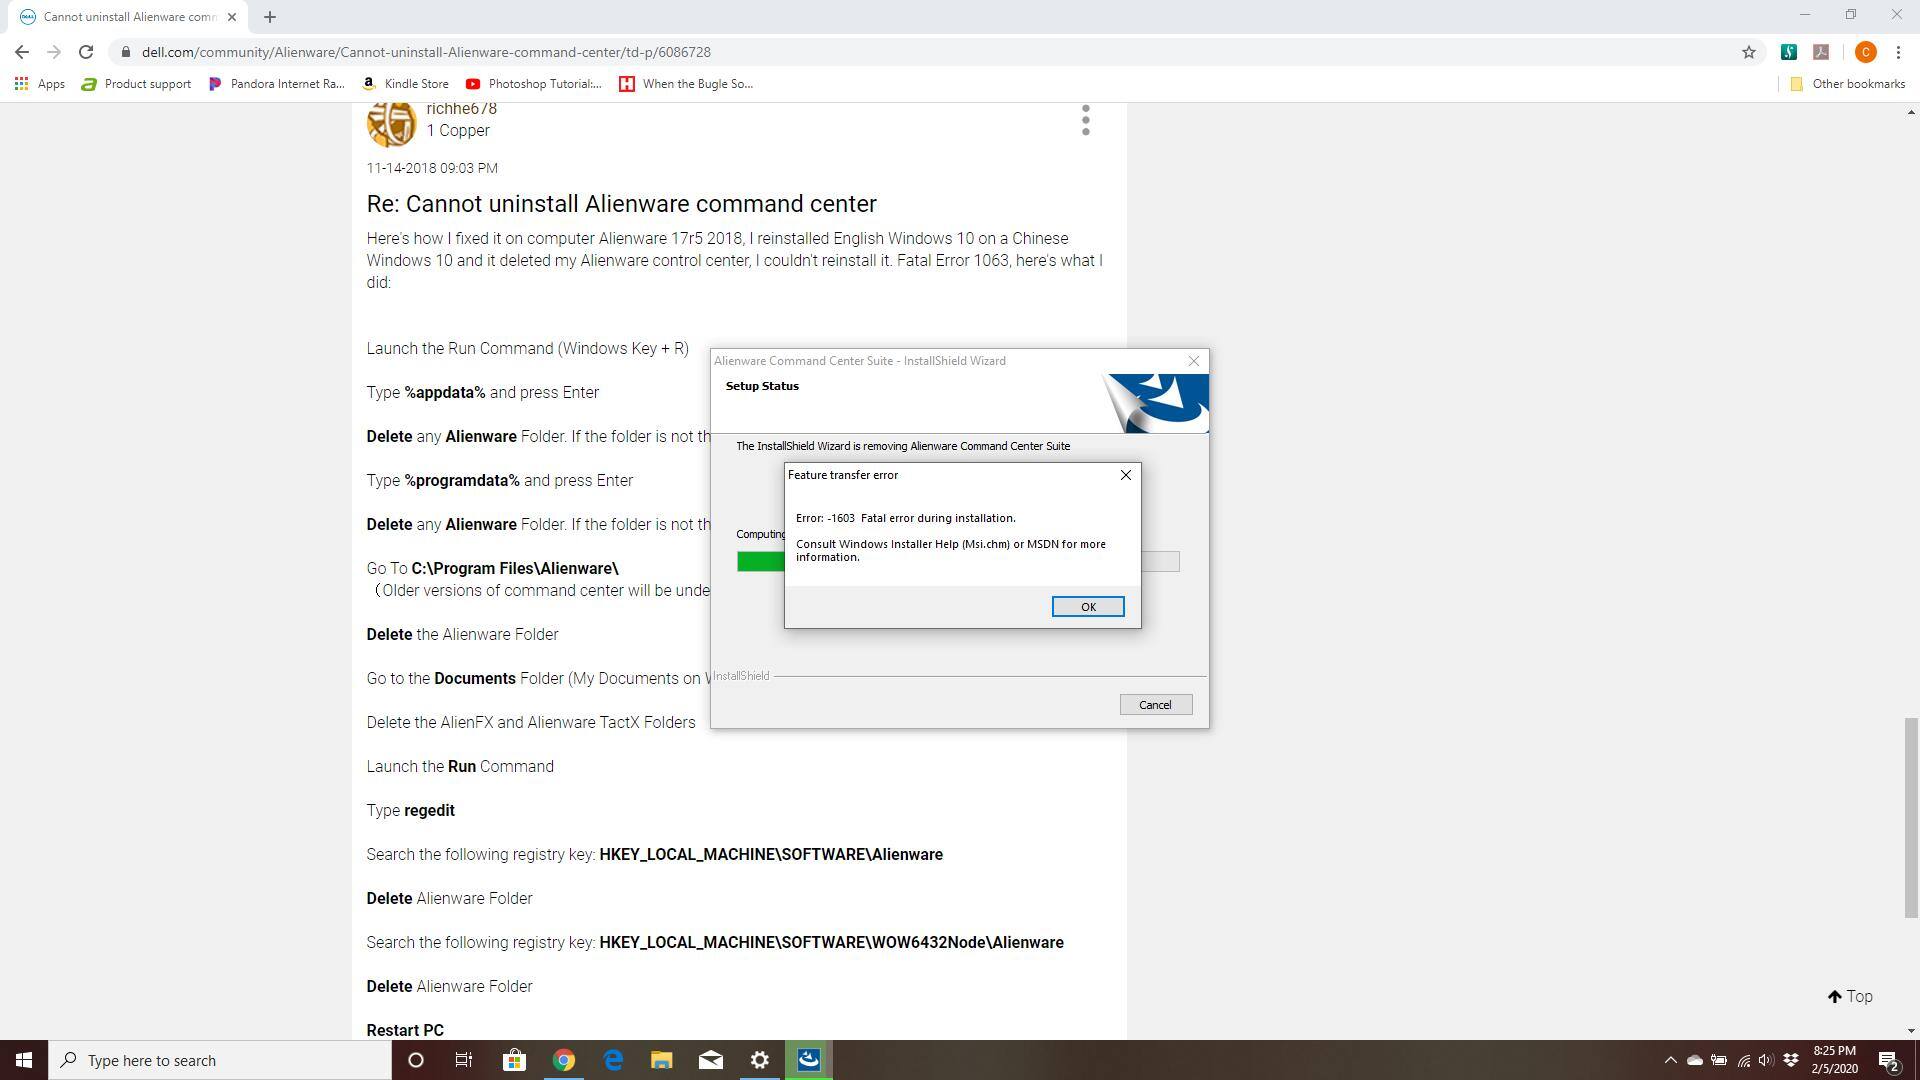Open File Explorer from the taskbar

point(661,1060)
